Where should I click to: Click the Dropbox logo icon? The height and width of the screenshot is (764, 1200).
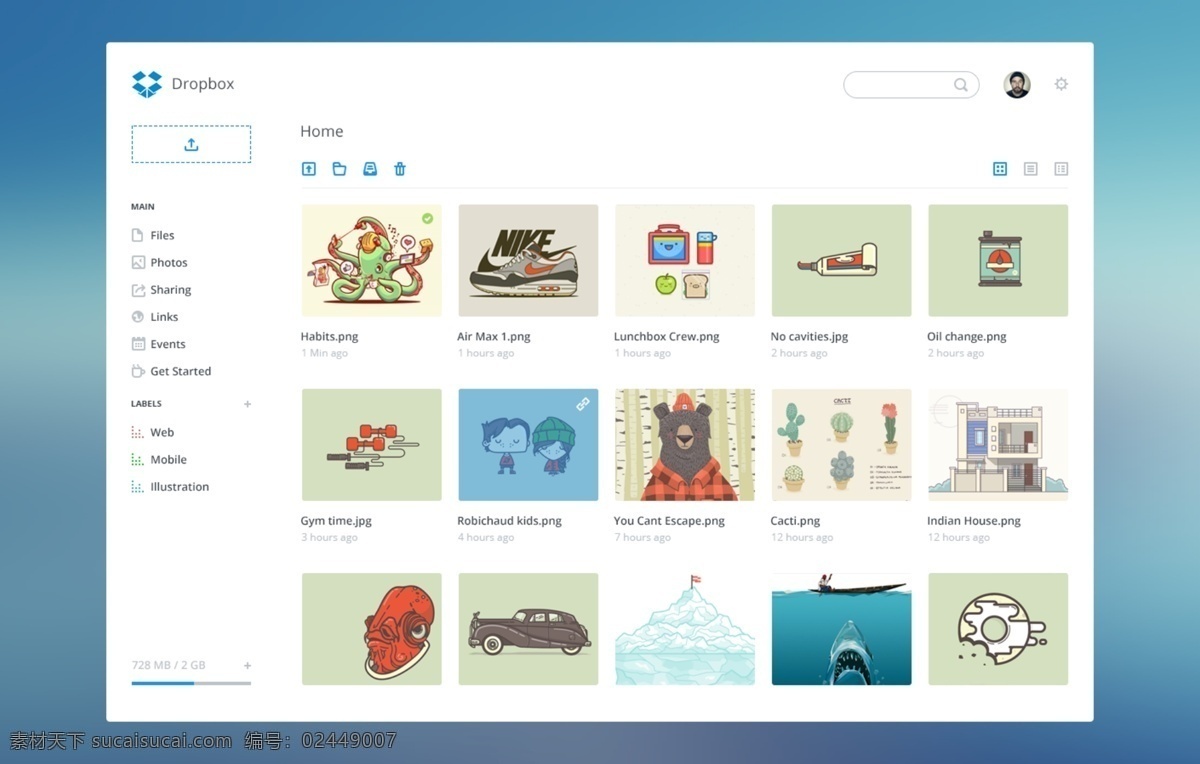[x=147, y=84]
